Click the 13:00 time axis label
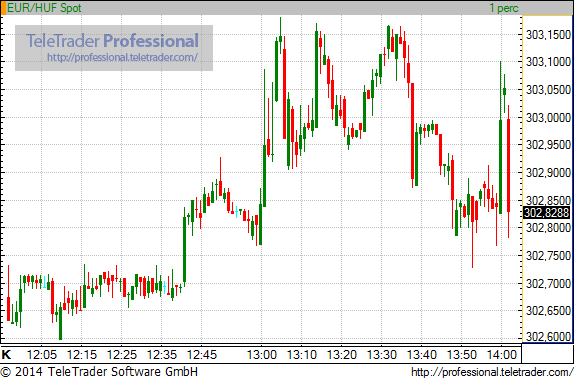This screenshot has width=574, height=381. coord(262,355)
